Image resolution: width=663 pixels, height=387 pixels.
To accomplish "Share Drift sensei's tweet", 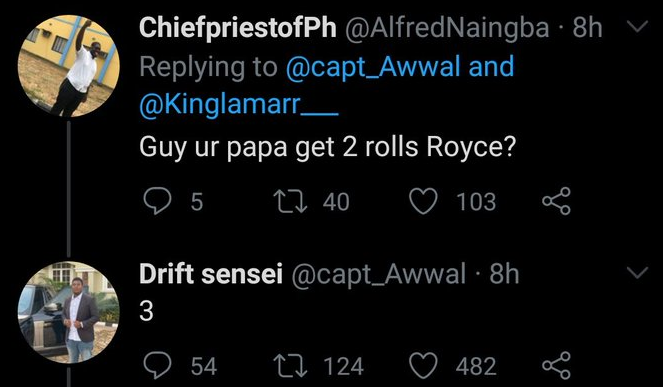I will tap(556, 365).
